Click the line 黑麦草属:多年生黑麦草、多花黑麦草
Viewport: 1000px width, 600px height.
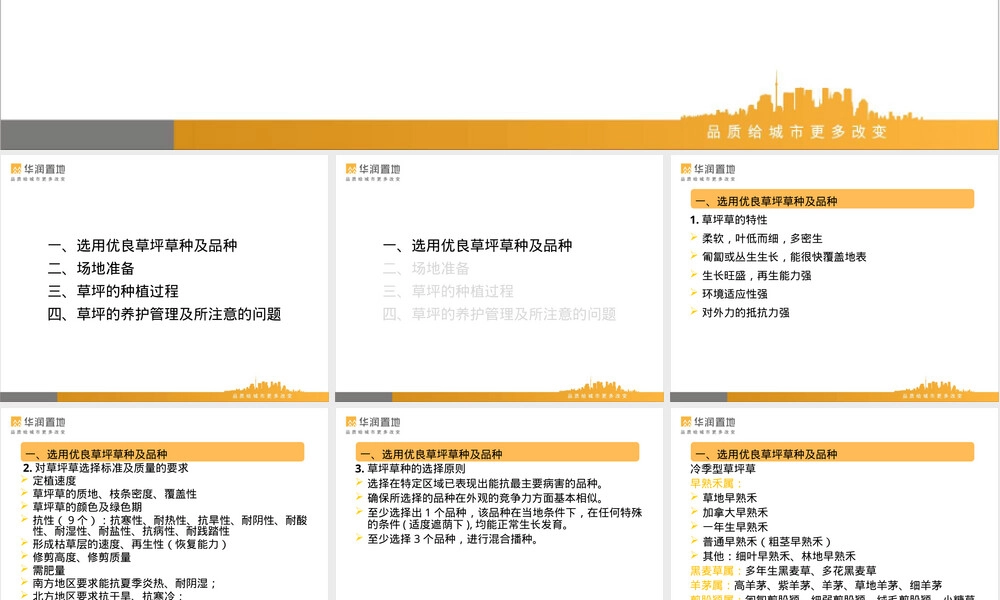(783, 571)
